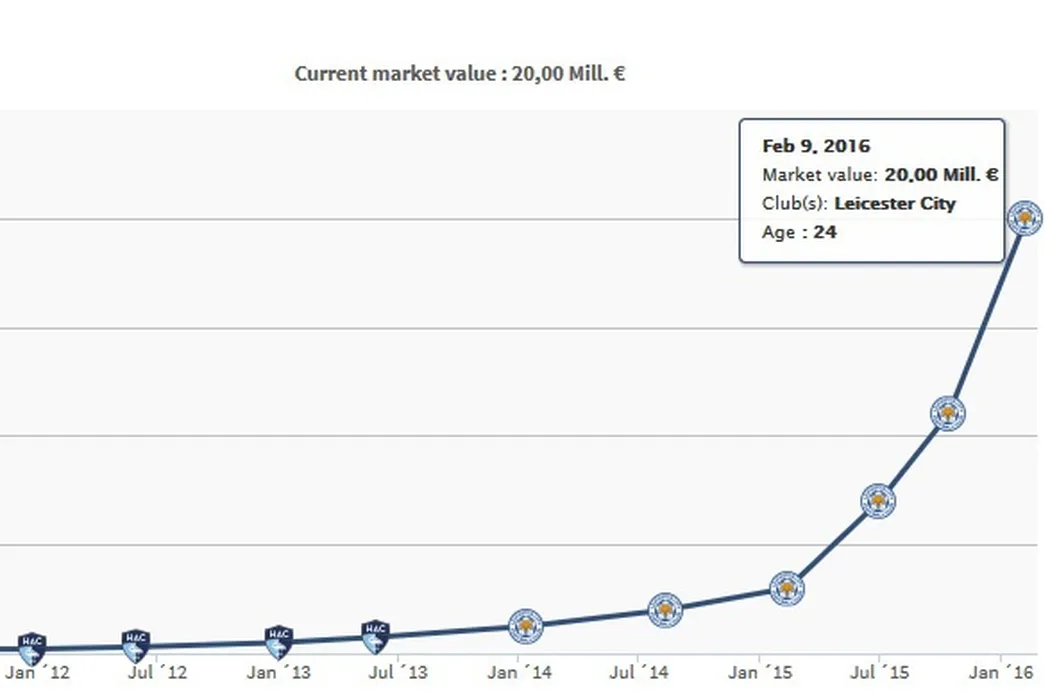The image size is (1050, 700).
Task: Click the 'Market value: 20,00 Mill. €' tooltip line
Action: coord(880,175)
